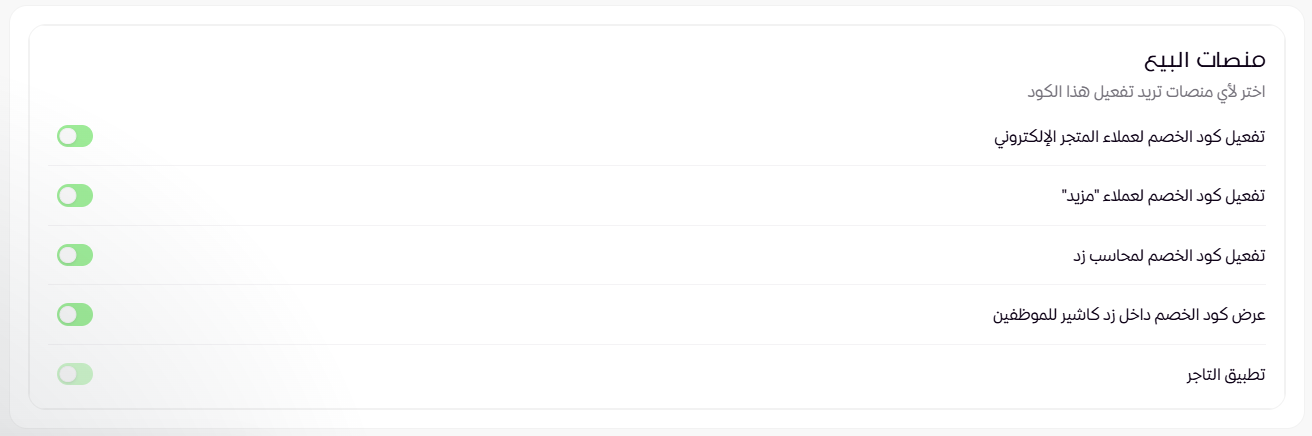Disable the discount code switch for "مزيد" customers

click(75, 196)
